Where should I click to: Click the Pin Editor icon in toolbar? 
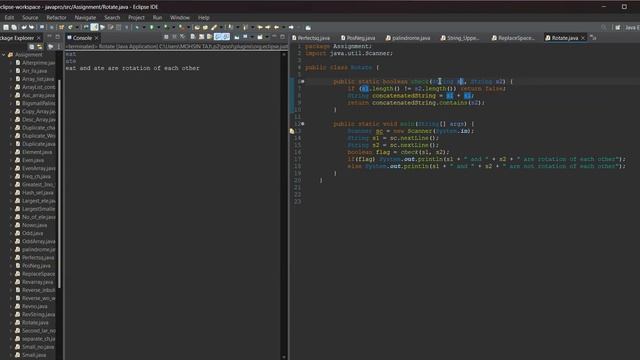tap(308, 27)
